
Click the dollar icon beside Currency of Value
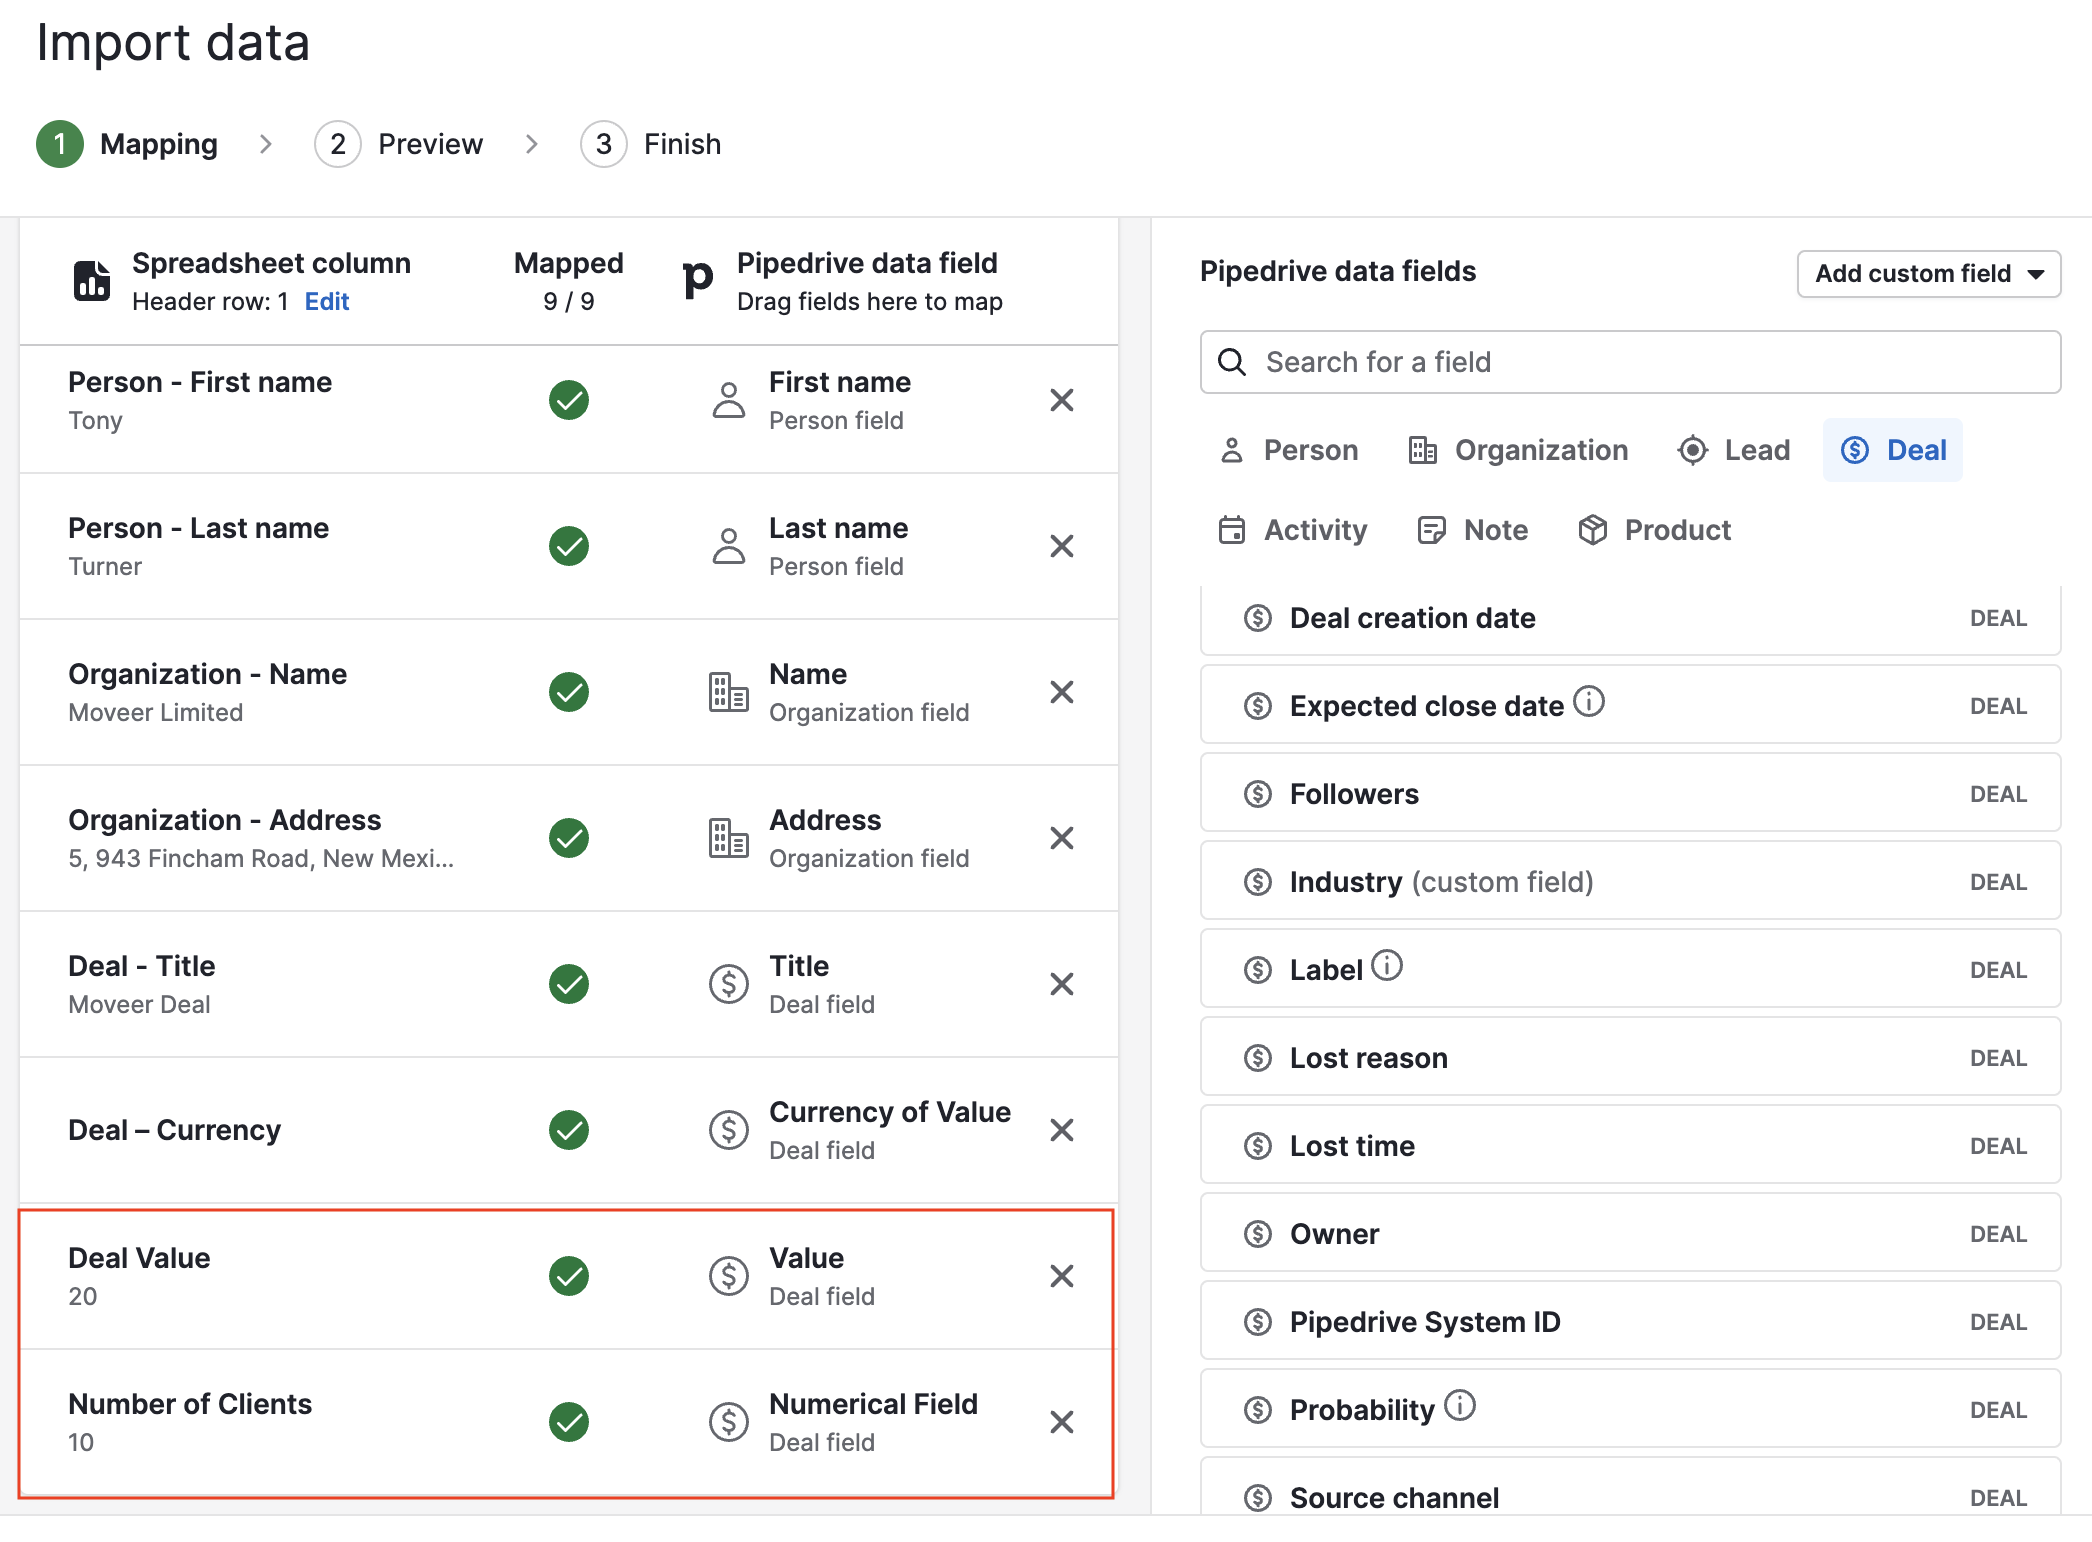pyautogui.click(x=729, y=1130)
